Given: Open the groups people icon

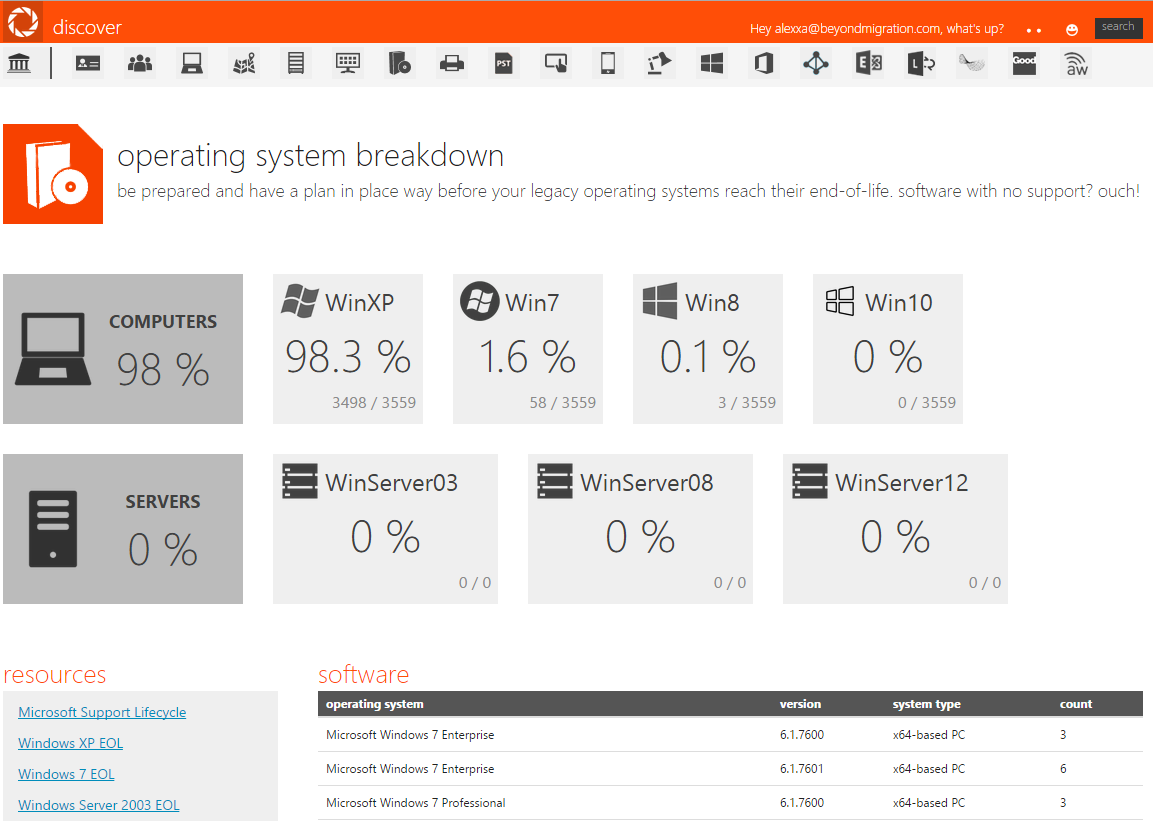Looking at the screenshot, I should (140, 63).
